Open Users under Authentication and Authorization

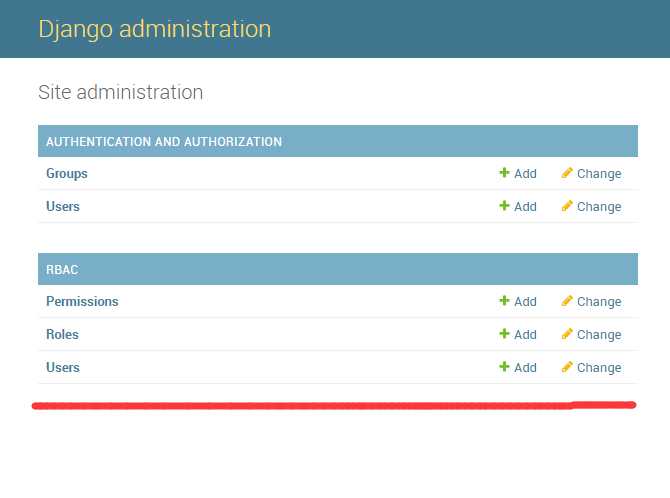click(63, 206)
